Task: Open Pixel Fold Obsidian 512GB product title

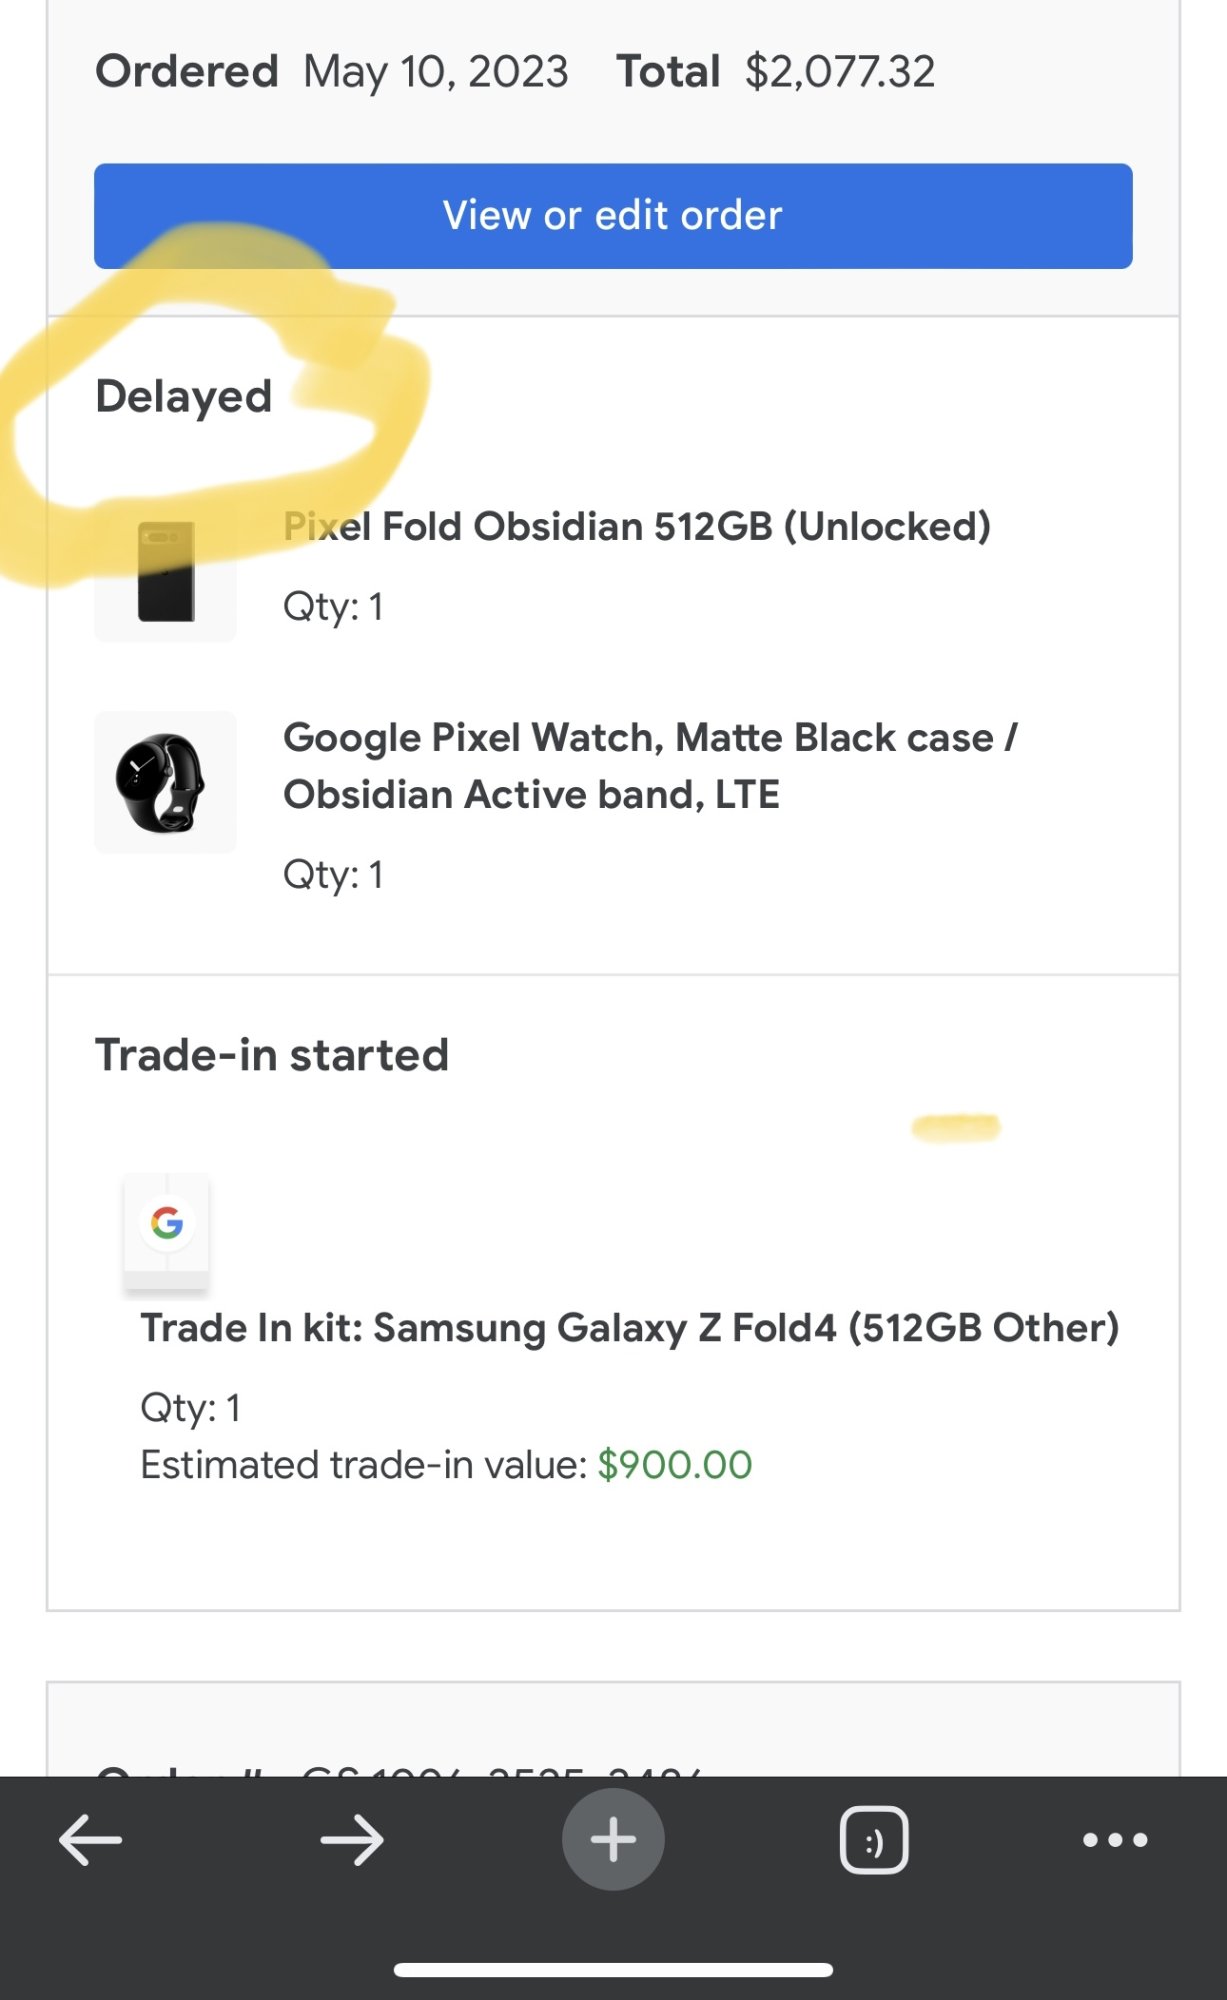Action: click(x=637, y=526)
